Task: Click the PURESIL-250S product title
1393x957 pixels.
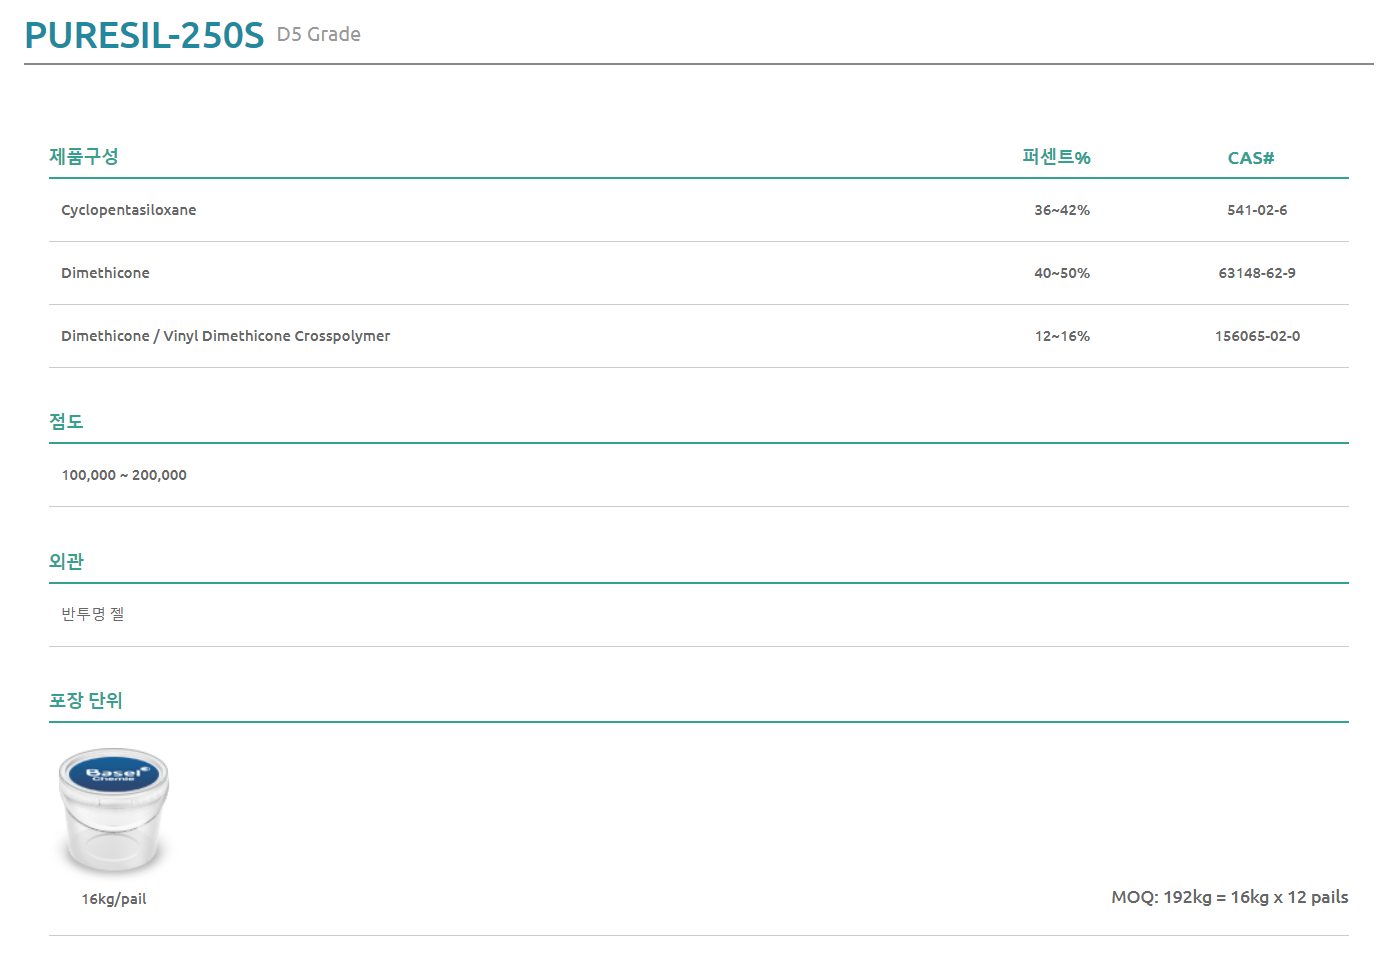Action: pyautogui.click(x=144, y=35)
